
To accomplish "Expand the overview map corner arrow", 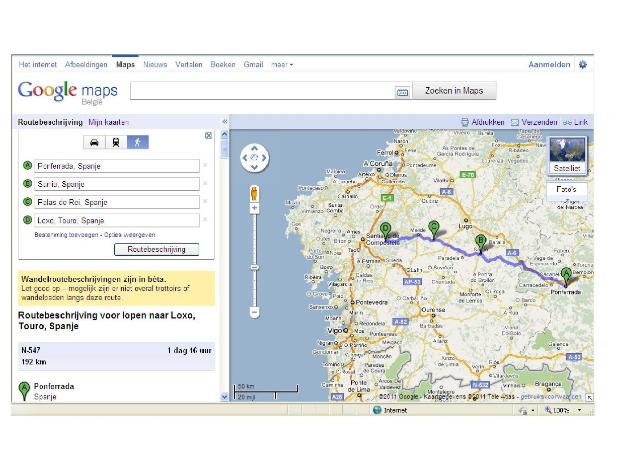I will 589,397.
